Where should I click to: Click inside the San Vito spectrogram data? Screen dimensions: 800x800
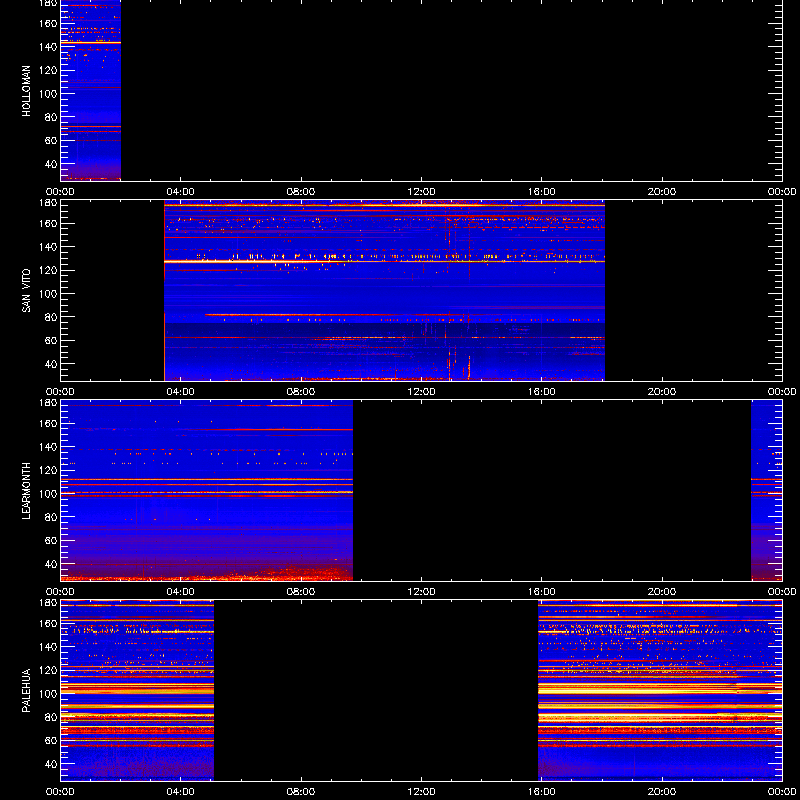pyautogui.click(x=384, y=290)
